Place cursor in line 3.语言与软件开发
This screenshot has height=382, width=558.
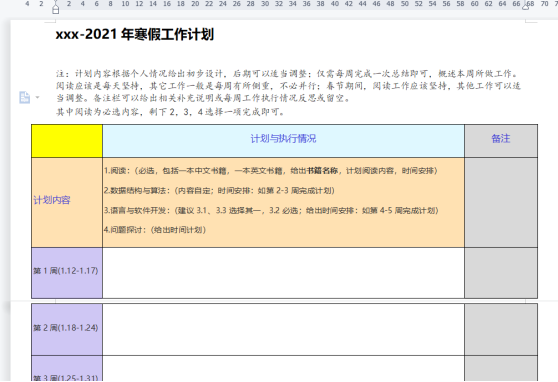pos(271,210)
